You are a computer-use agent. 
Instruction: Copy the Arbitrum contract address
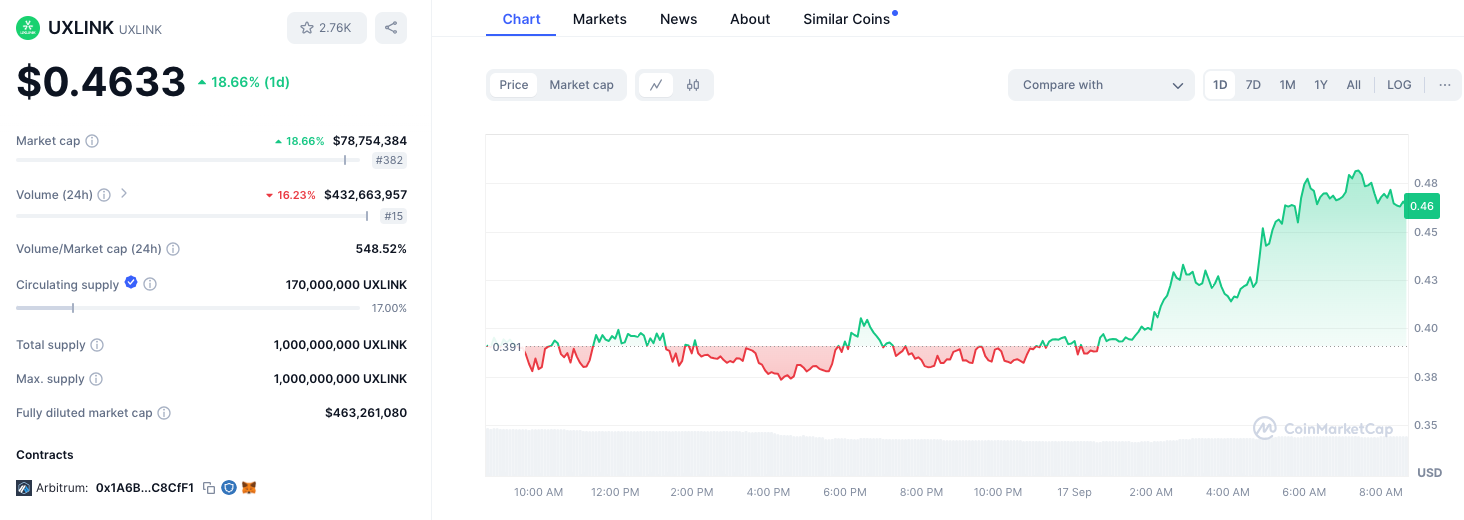[x=209, y=488]
